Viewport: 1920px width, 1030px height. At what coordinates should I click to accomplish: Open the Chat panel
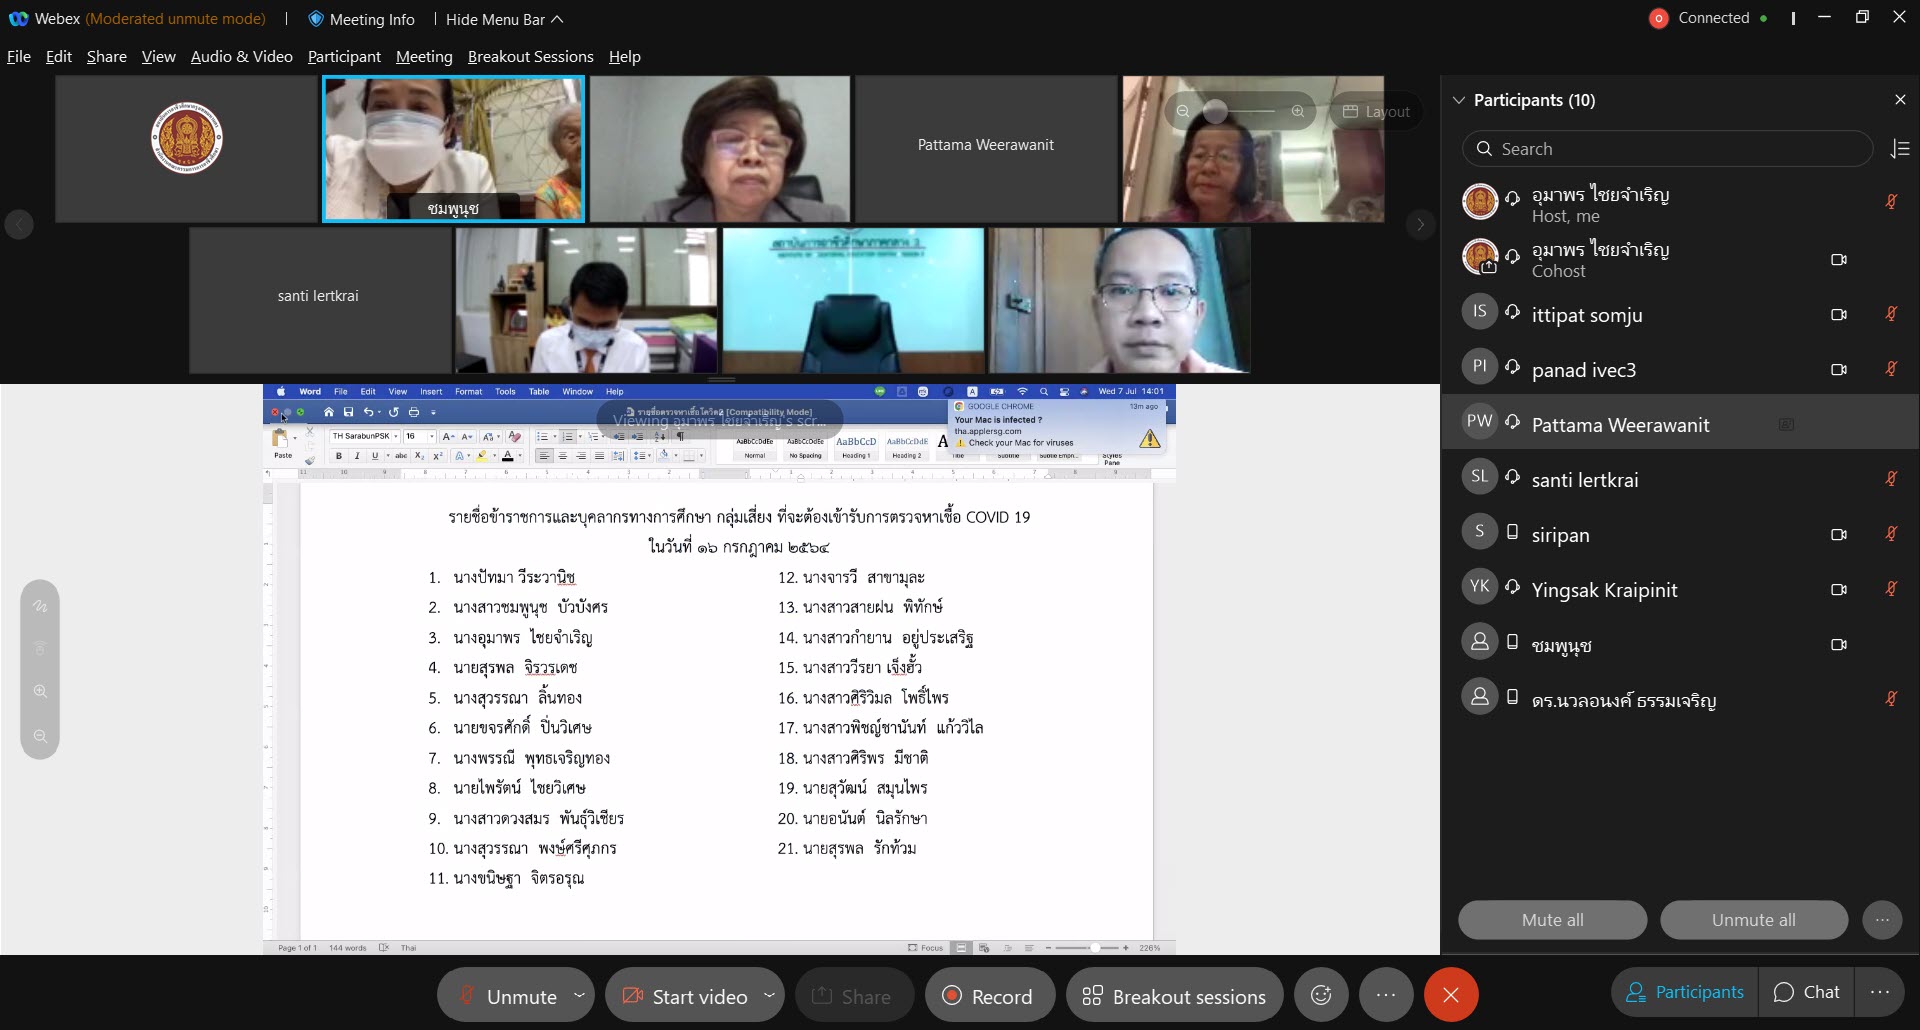tap(1806, 993)
